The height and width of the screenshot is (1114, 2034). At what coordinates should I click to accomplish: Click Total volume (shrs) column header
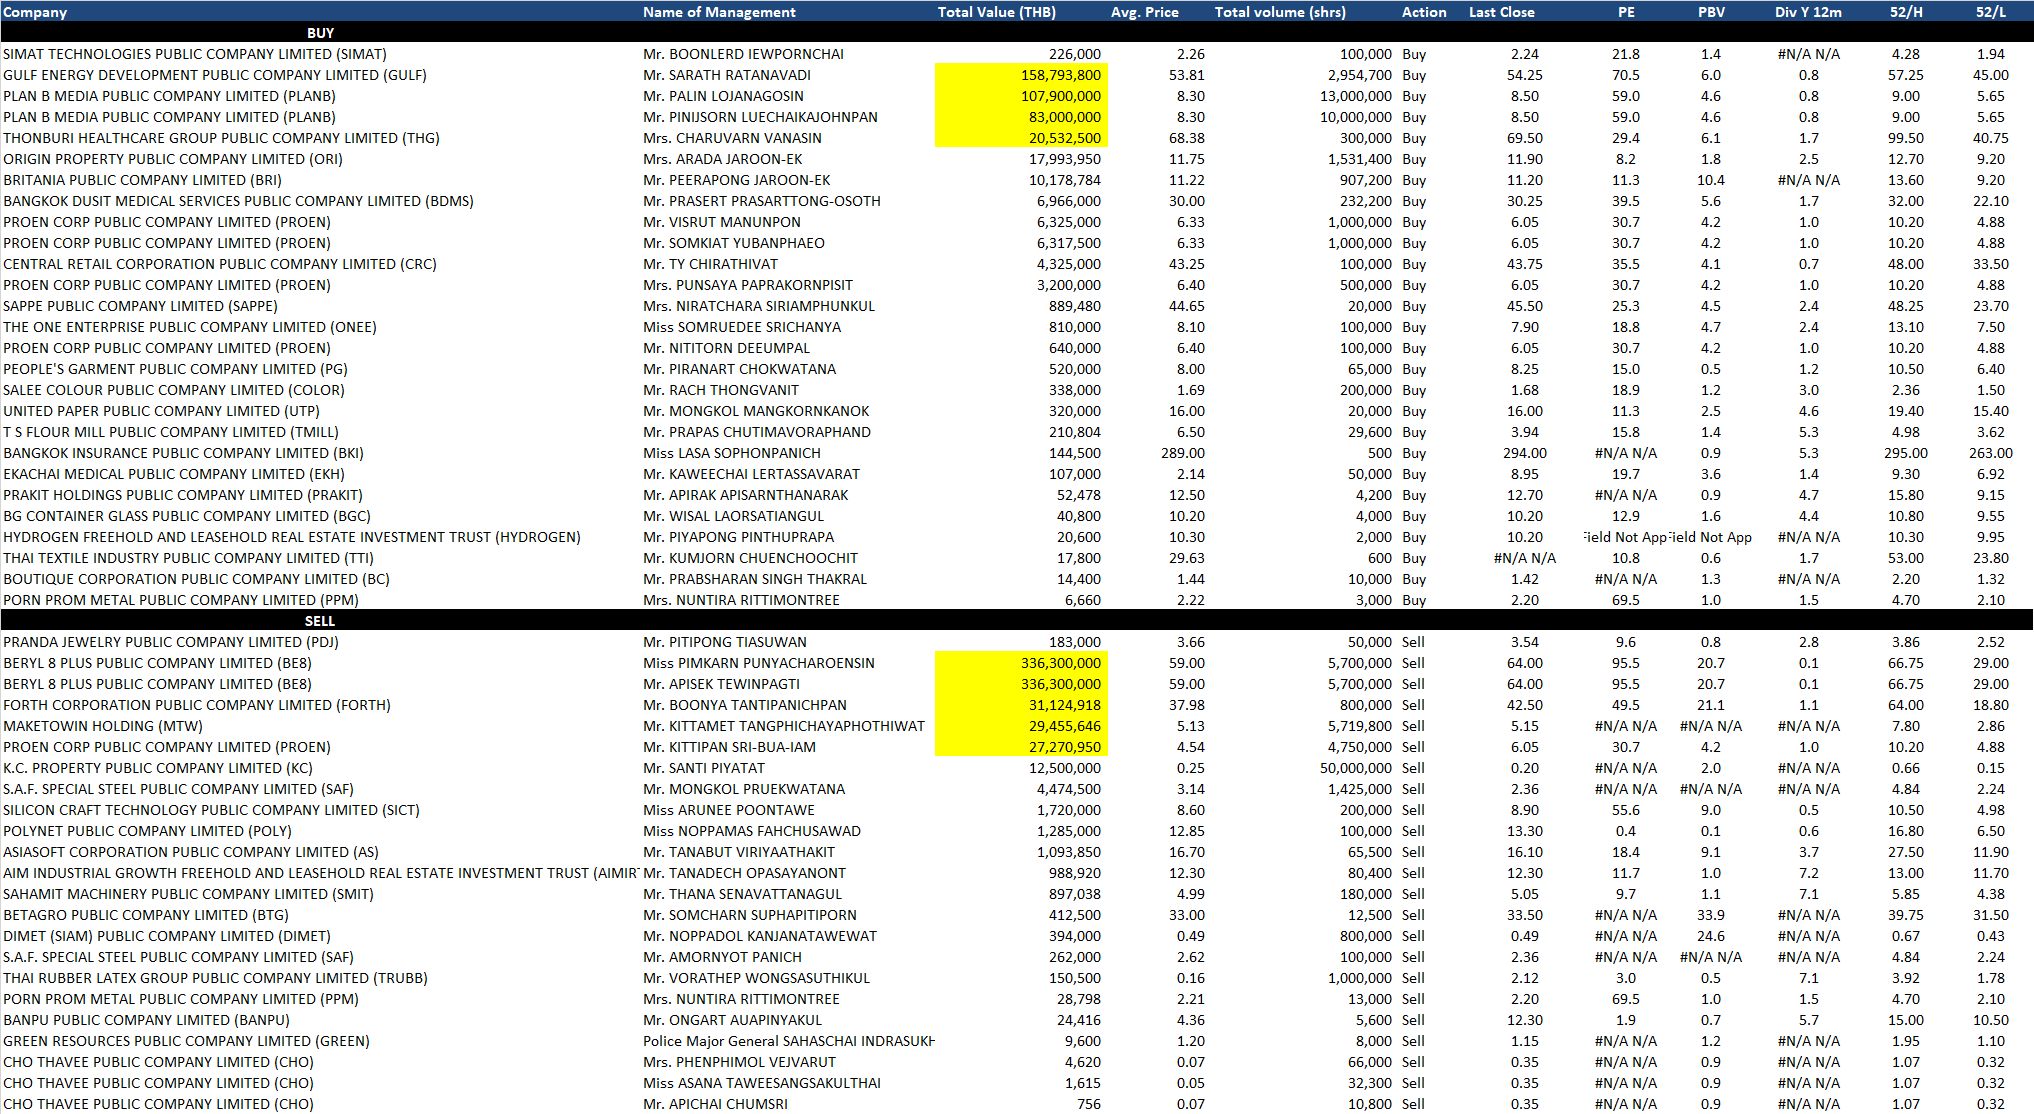(x=1280, y=12)
